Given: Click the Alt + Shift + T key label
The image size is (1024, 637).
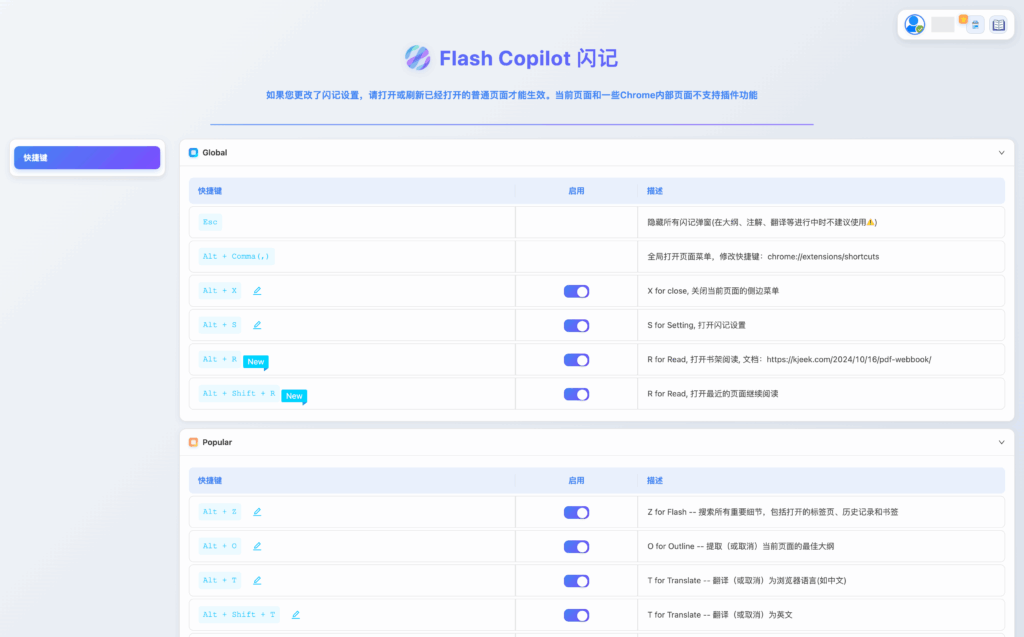Looking at the screenshot, I should (x=238, y=614).
